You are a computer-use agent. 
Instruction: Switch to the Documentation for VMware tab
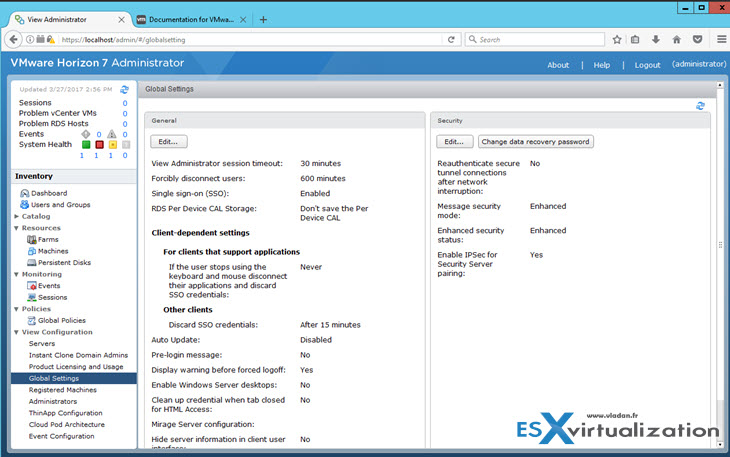point(190,19)
